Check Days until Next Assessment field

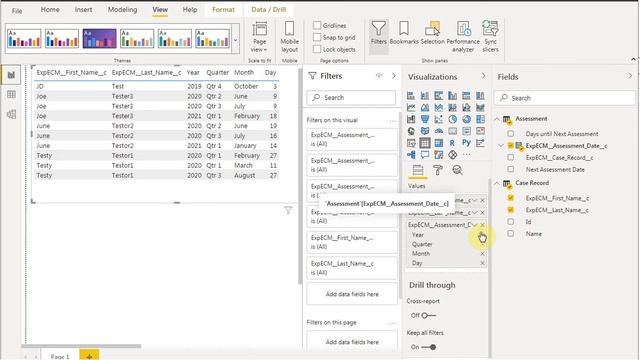click(x=511, y=133)
